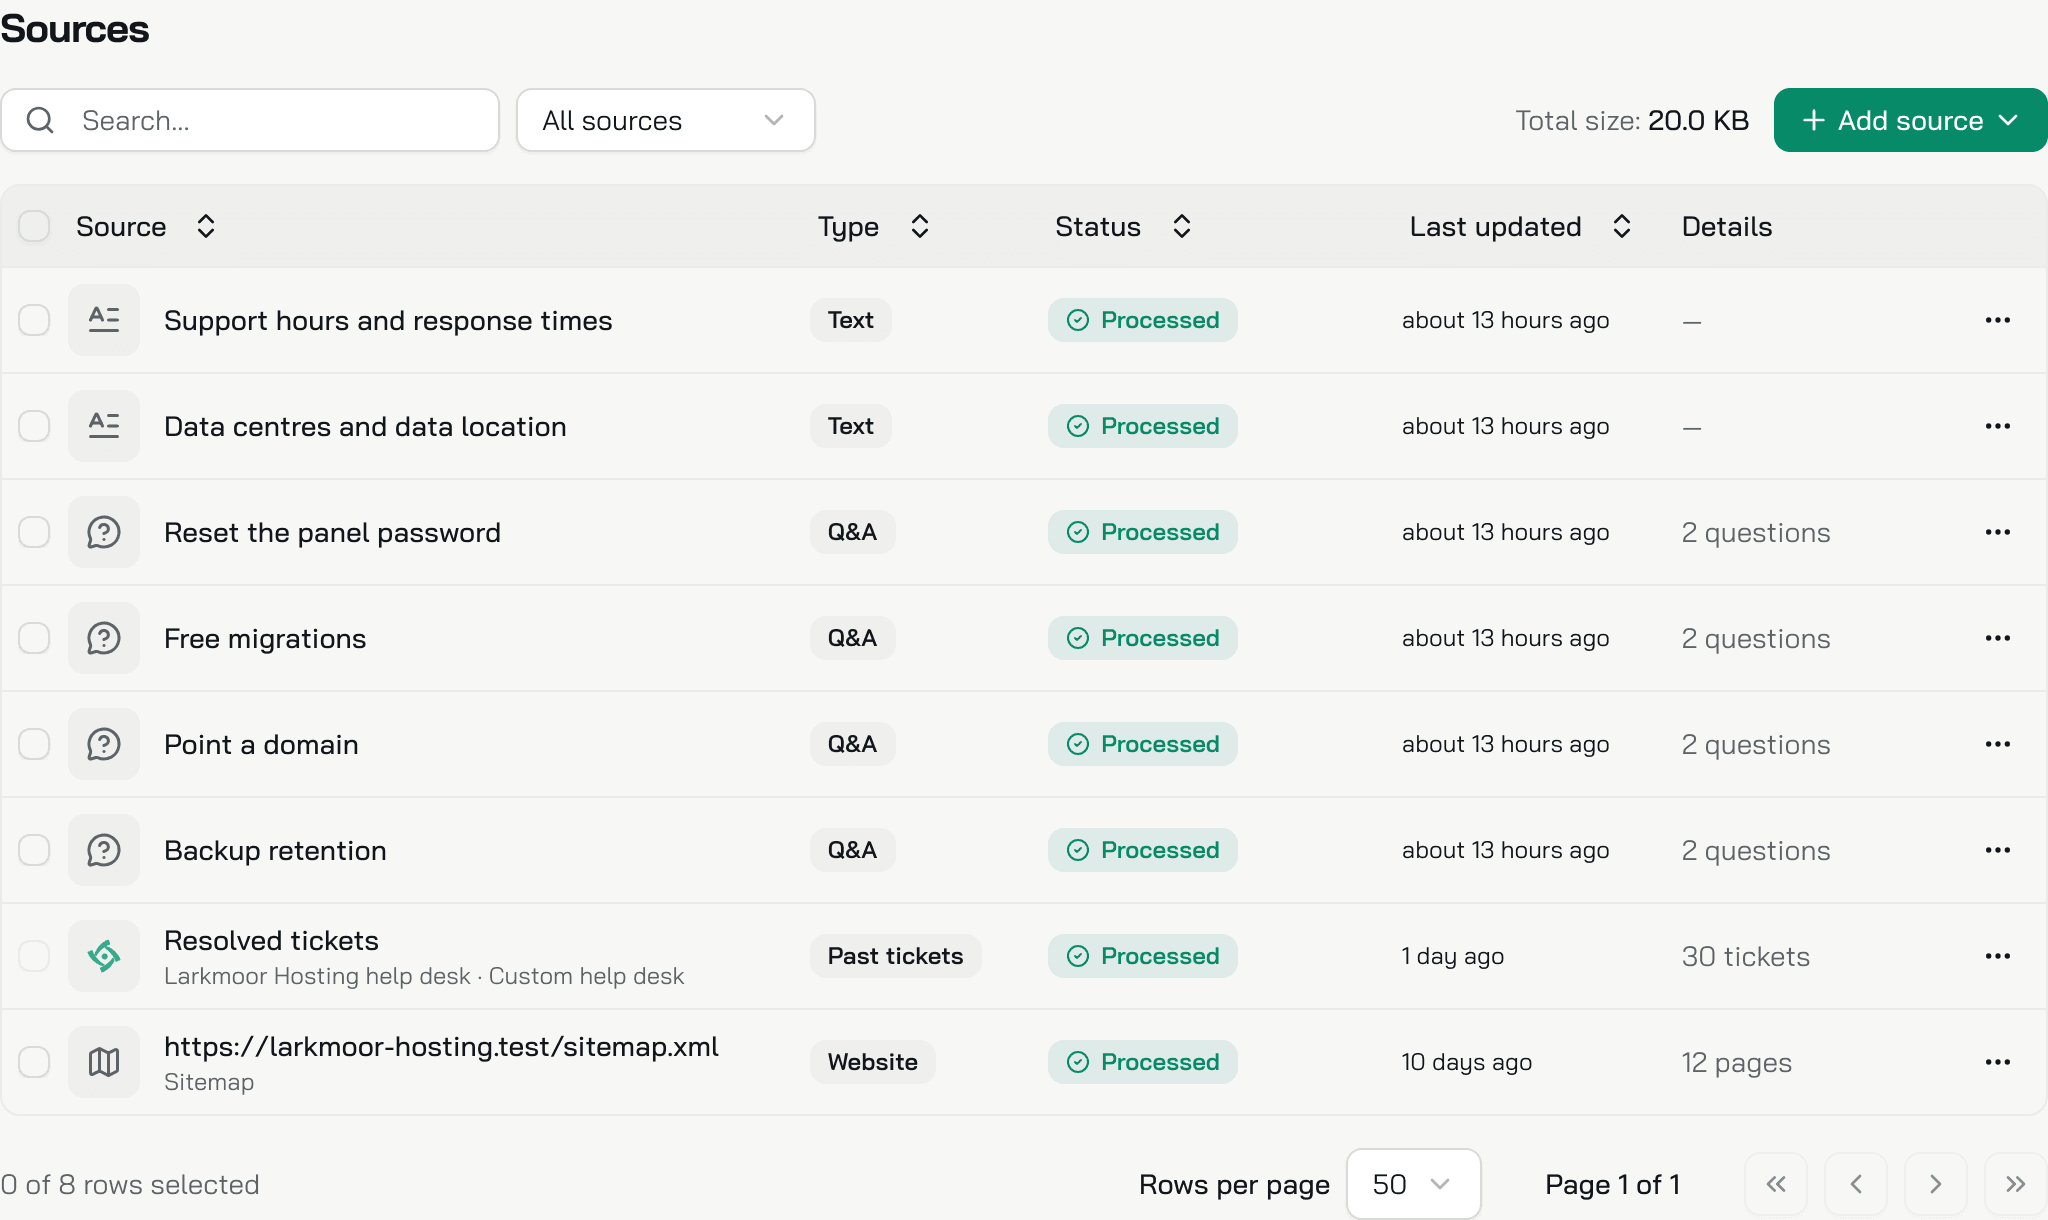The image size is (2048, 1220).
Task: Tick the Backup retention row checkbox
Action: pyautogui.click(x=34, y=850)
